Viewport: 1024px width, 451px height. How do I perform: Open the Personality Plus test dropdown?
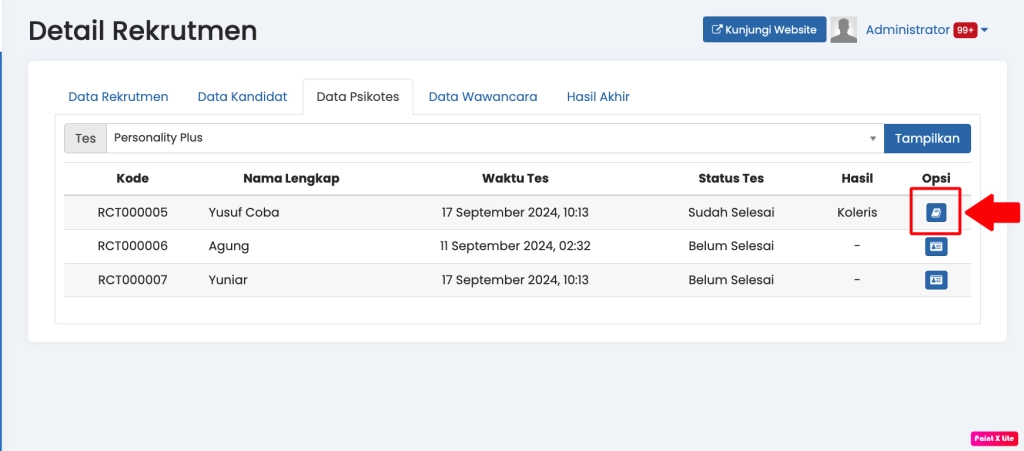pos(493,138)
